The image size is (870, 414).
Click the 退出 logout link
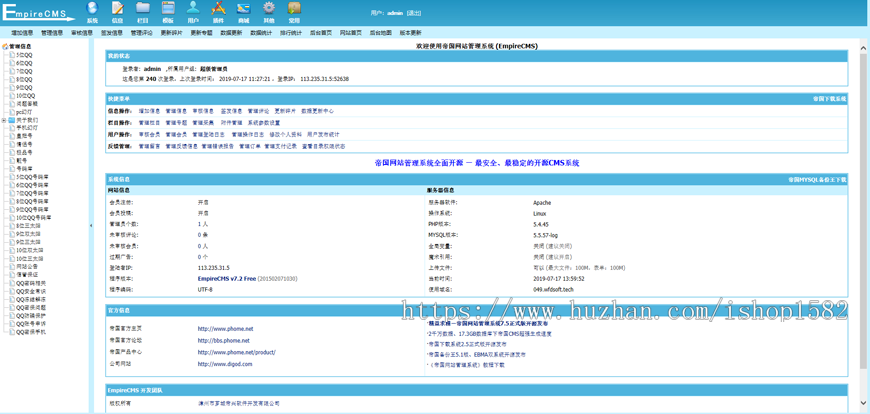coord(414,14)
